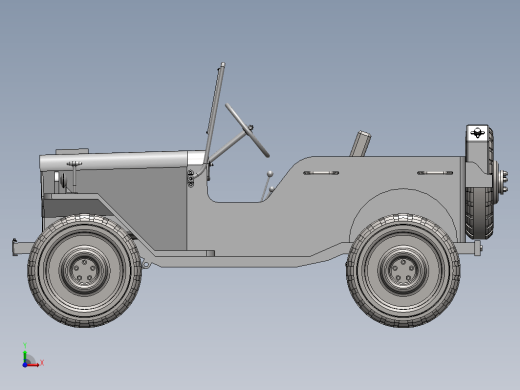This screenshot has height=390, width=520.
Task: Click the rear side handle on body
Action: (x=435, y=173)
